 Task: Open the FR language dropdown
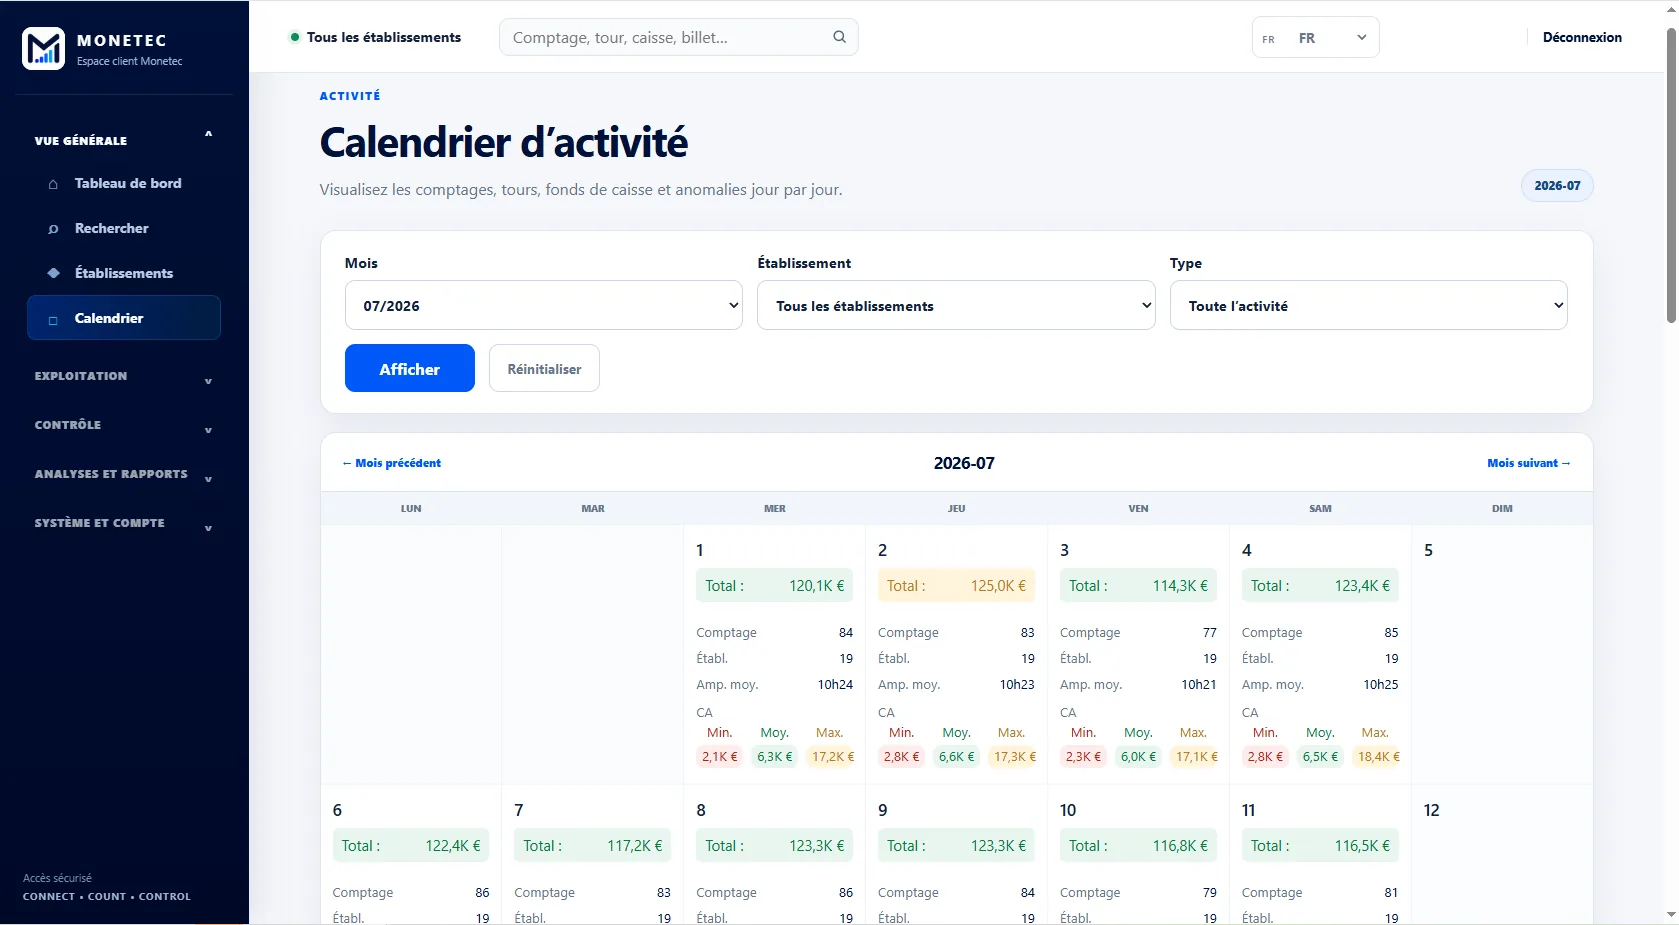pyautogui.click(x=1315, y=38)
